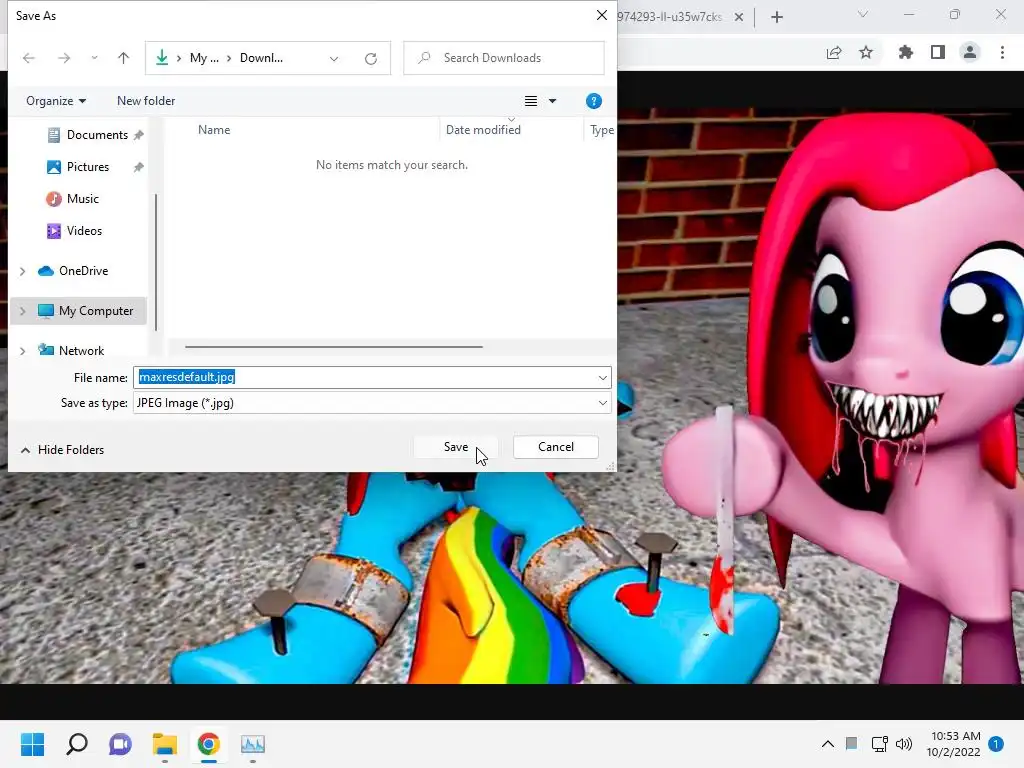
Task: Click the Back arrow in Save As dialog
Action: click(x=29, y=58)
